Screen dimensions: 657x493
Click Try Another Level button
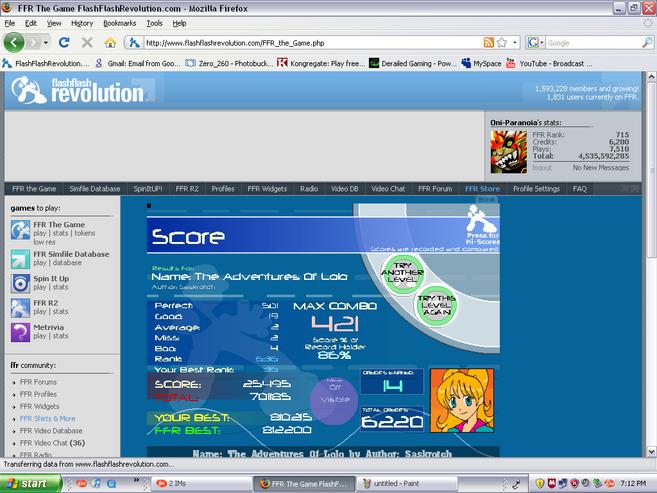(402, 273)
